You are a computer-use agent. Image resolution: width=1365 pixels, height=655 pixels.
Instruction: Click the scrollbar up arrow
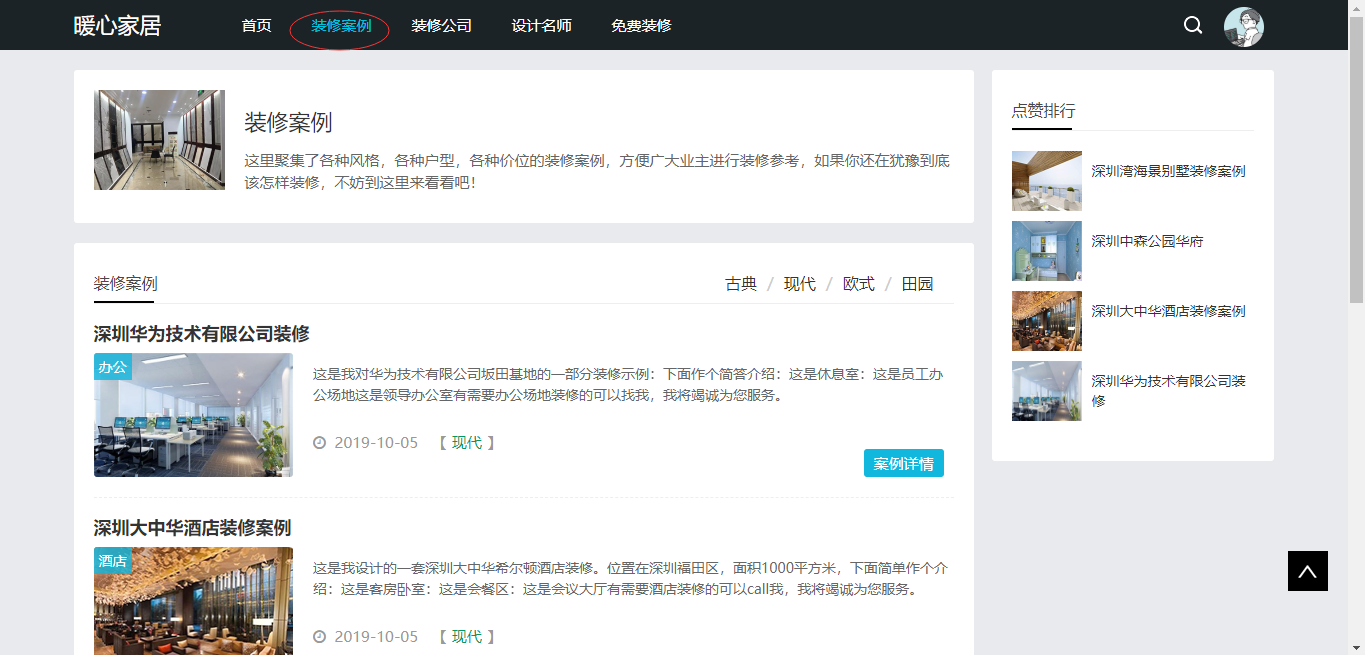[1356, 8]
